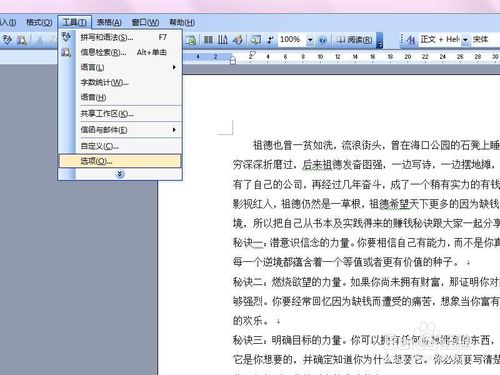500x375 pixels.
Task: Select the Drawing toolbar icon
Action: [x=237, y=40]
